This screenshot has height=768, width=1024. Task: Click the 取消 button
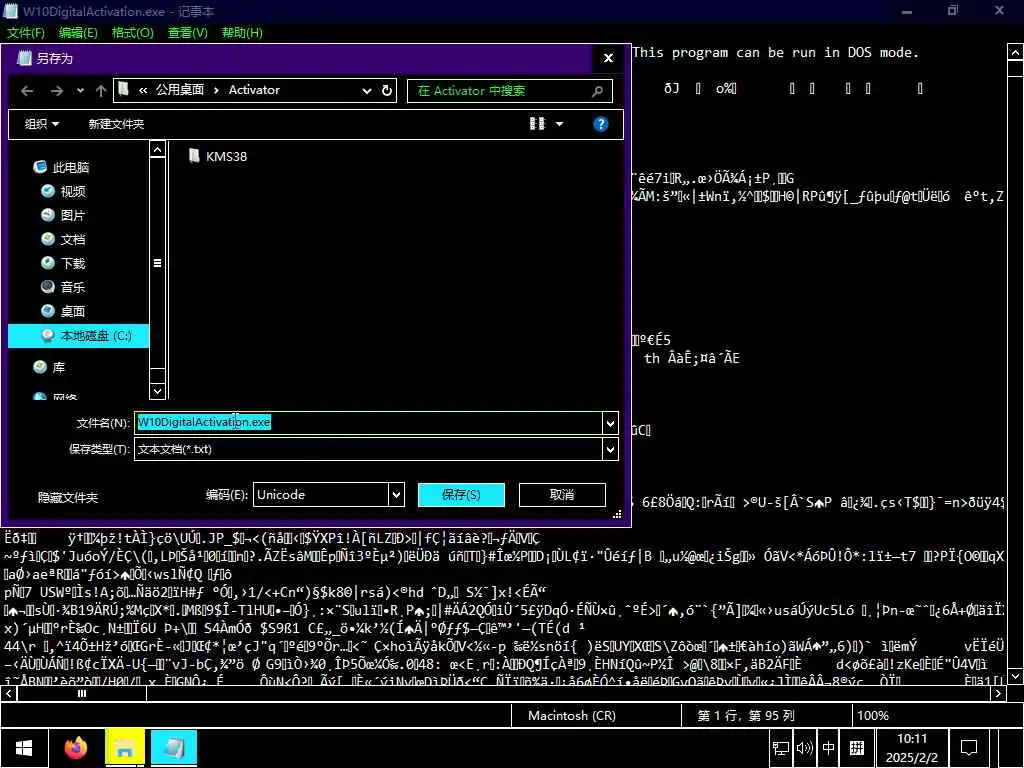point(562,495)
